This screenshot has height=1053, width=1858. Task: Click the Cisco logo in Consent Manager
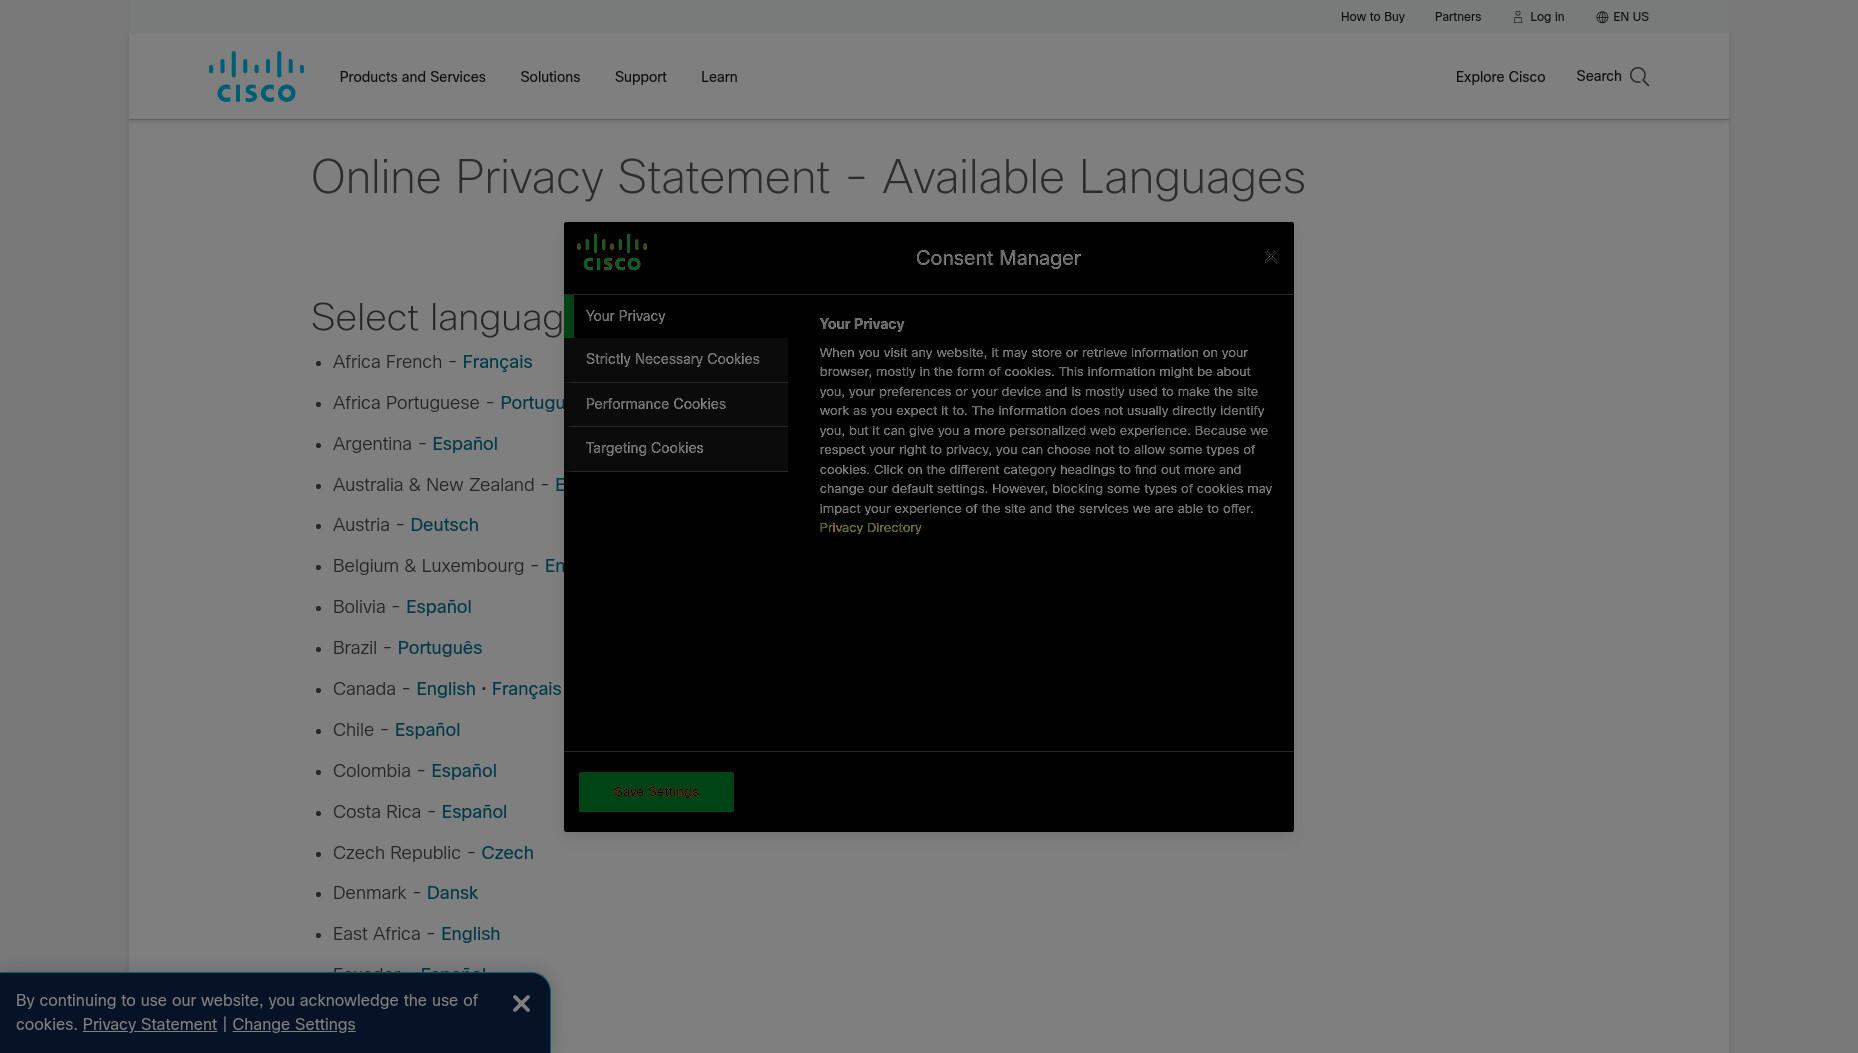pos(612,253)
